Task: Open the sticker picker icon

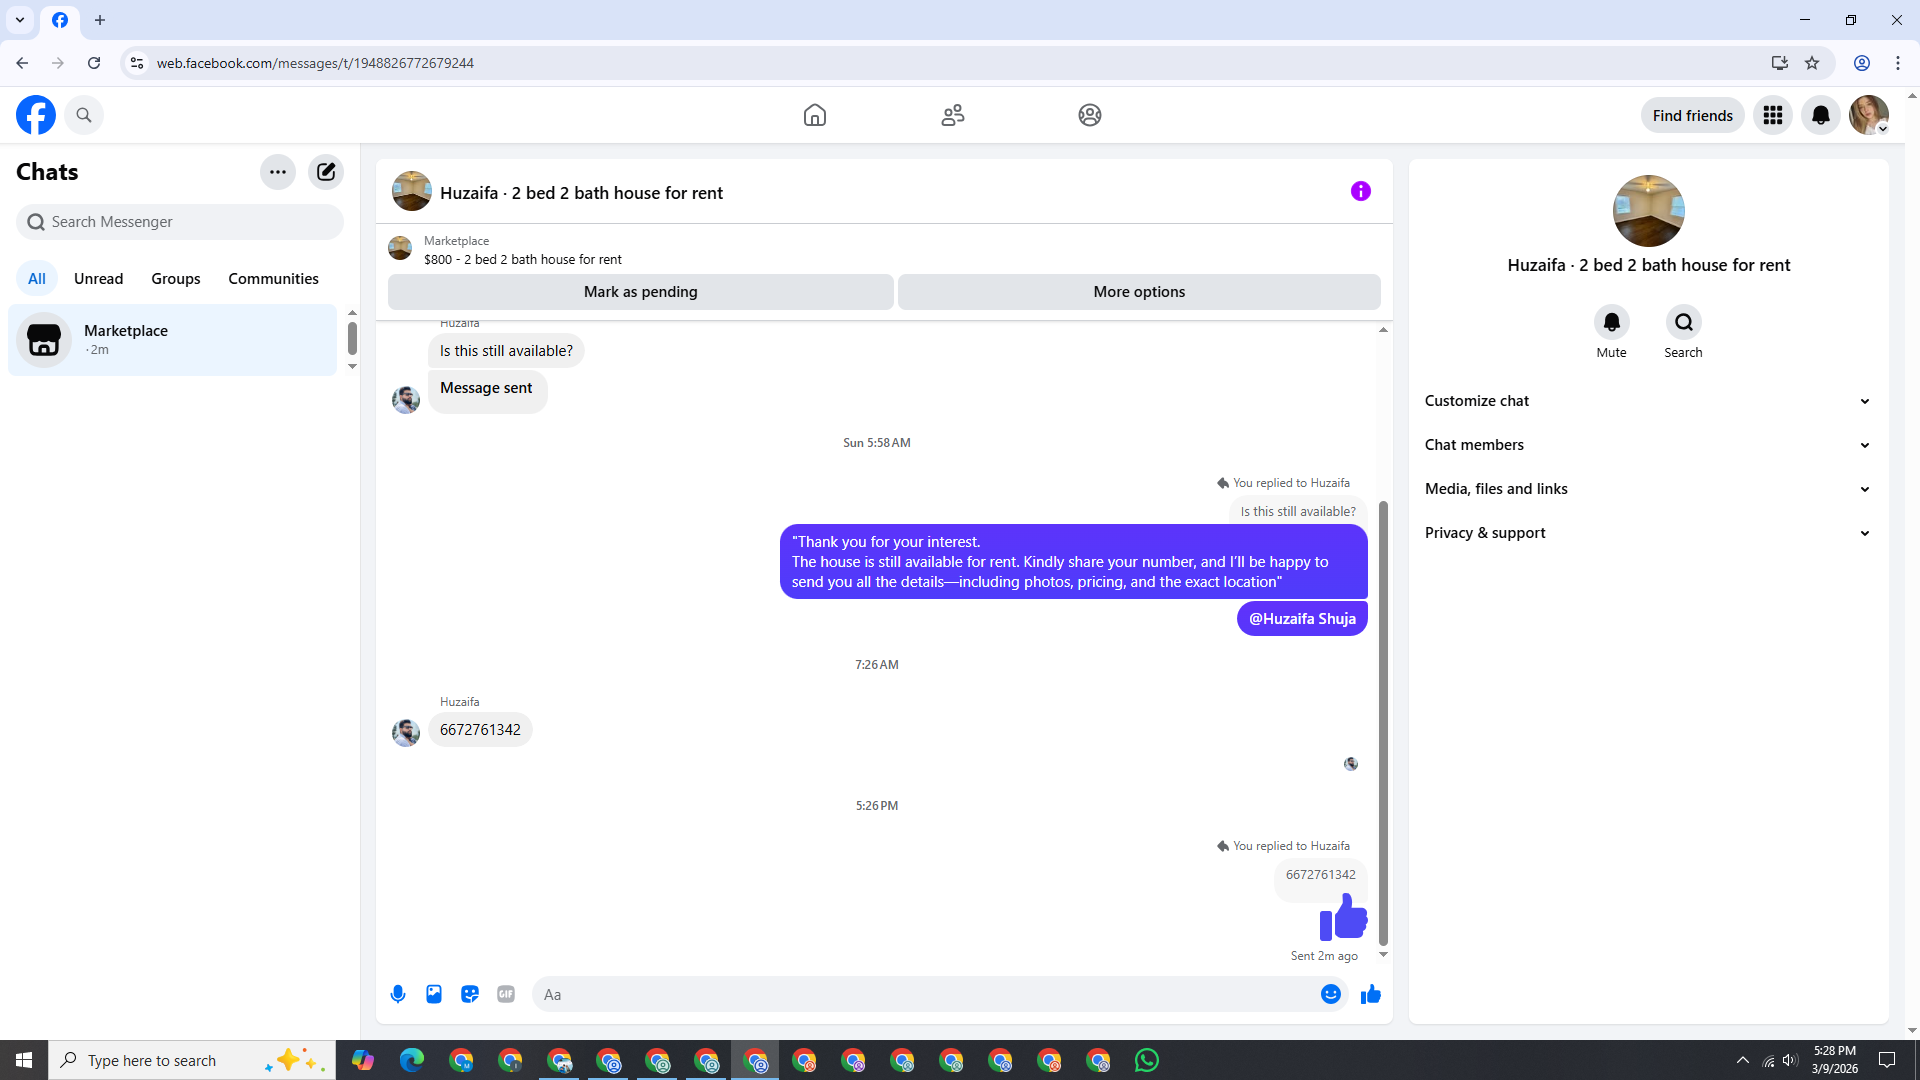Action: click(470, 994)
